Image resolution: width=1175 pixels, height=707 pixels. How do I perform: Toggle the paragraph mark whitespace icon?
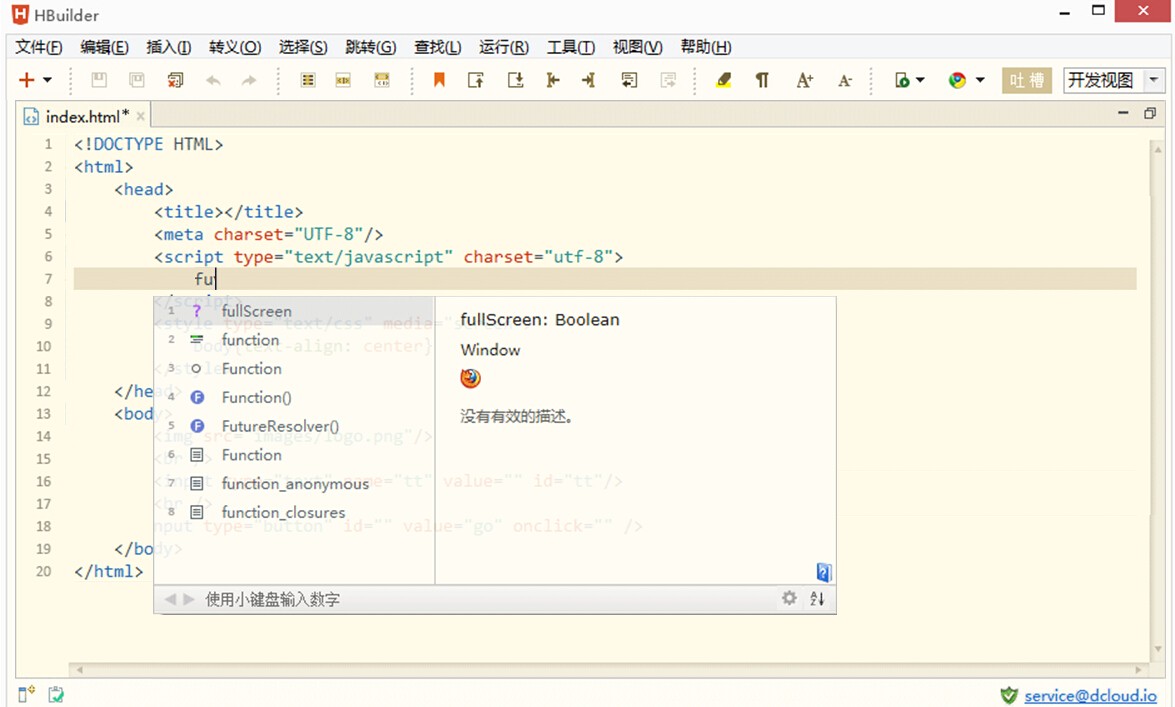tap(762, 79)
